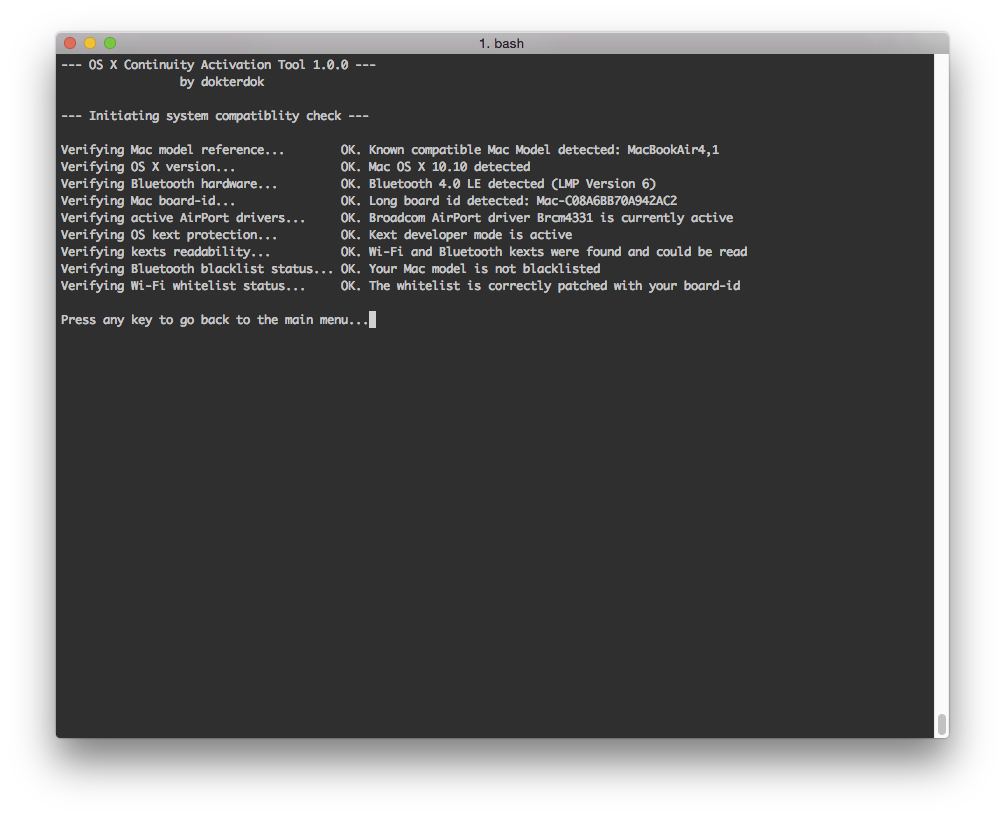Screen dimensions: 1005x818
Task: Click 'Verifying Wi-Fi whitelist status...' text
Action: pyautogui.click(x=183, y=286)
